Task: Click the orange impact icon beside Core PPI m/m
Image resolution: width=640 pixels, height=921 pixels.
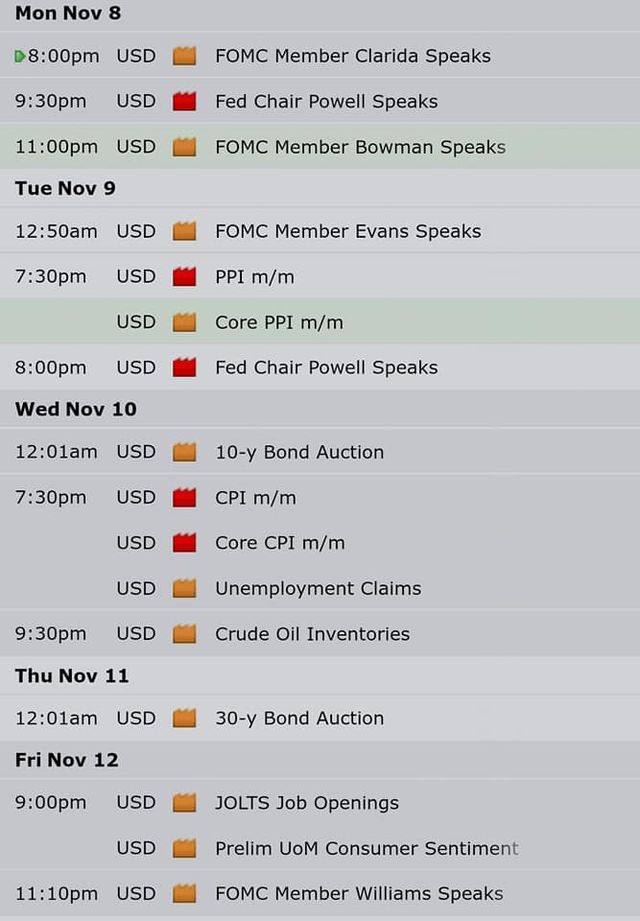Action: point(184,322)
